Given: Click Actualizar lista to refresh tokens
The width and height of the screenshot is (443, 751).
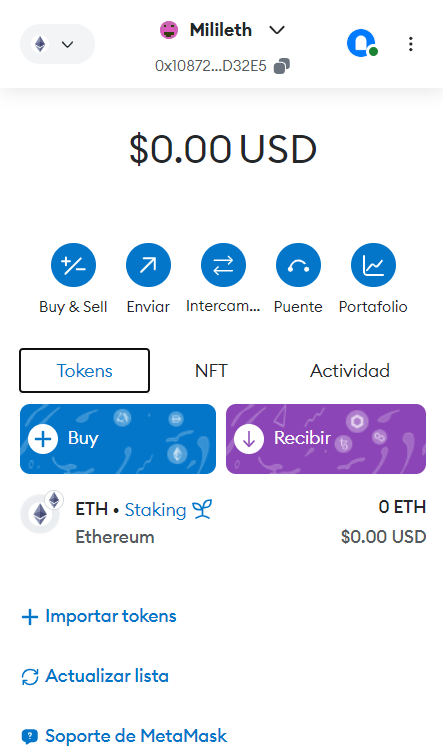Looking at the screenshot, I should point(95,676).
